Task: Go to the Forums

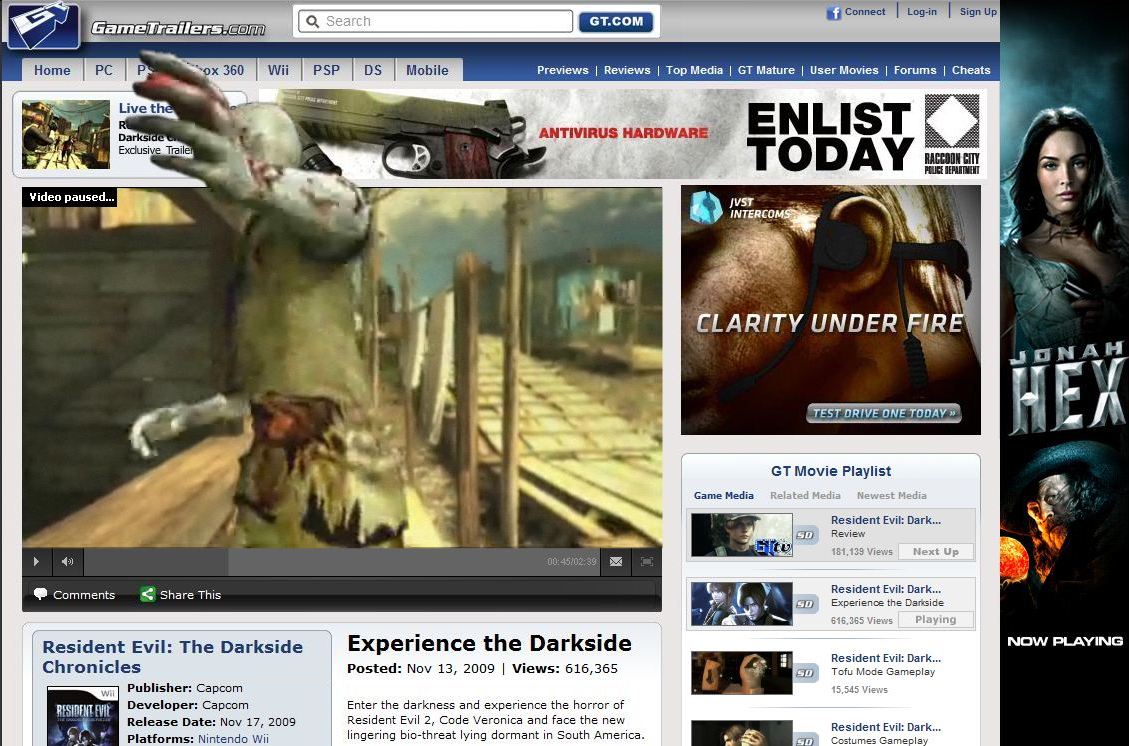Action: click(915, 70)
